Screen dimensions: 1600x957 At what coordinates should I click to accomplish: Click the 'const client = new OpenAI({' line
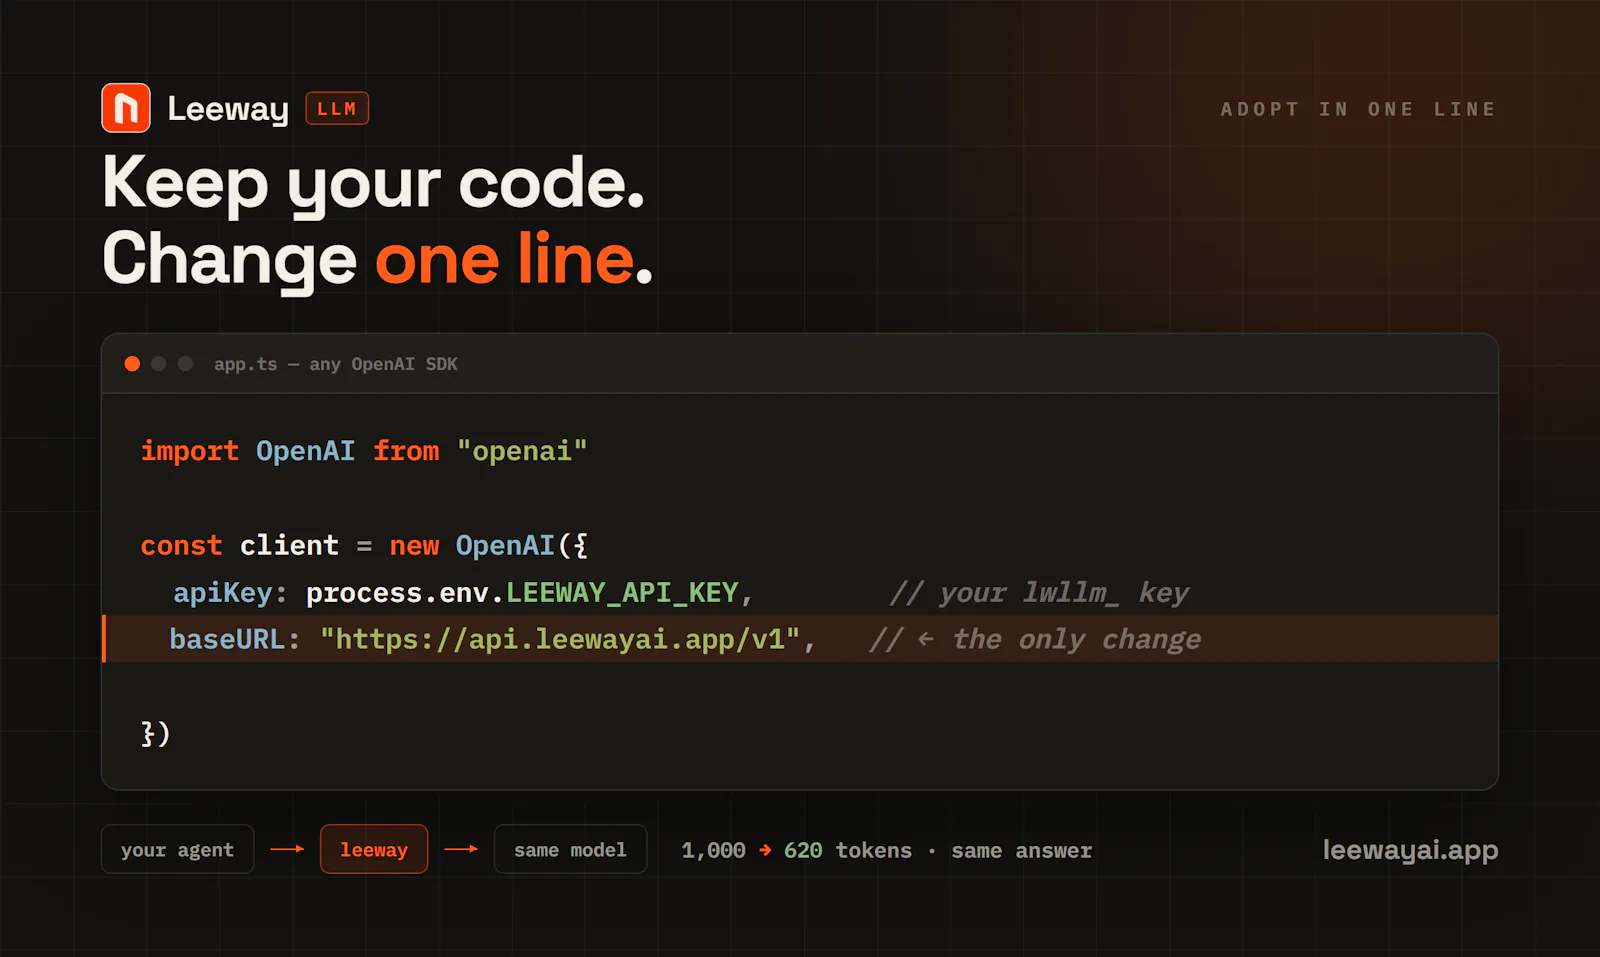pyautogui.click(x=364, y=545)
